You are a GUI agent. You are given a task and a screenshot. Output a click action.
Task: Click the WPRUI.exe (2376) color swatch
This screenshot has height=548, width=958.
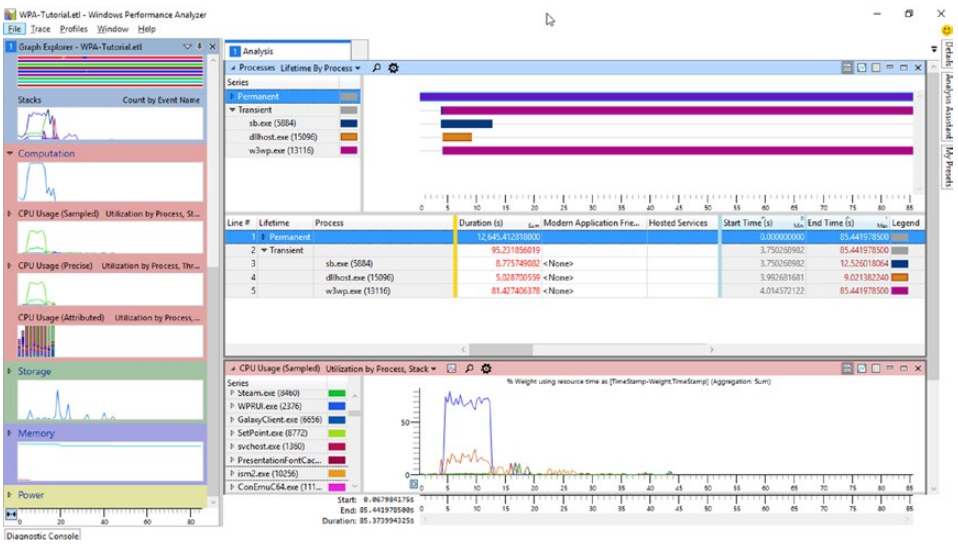point(337,406)
